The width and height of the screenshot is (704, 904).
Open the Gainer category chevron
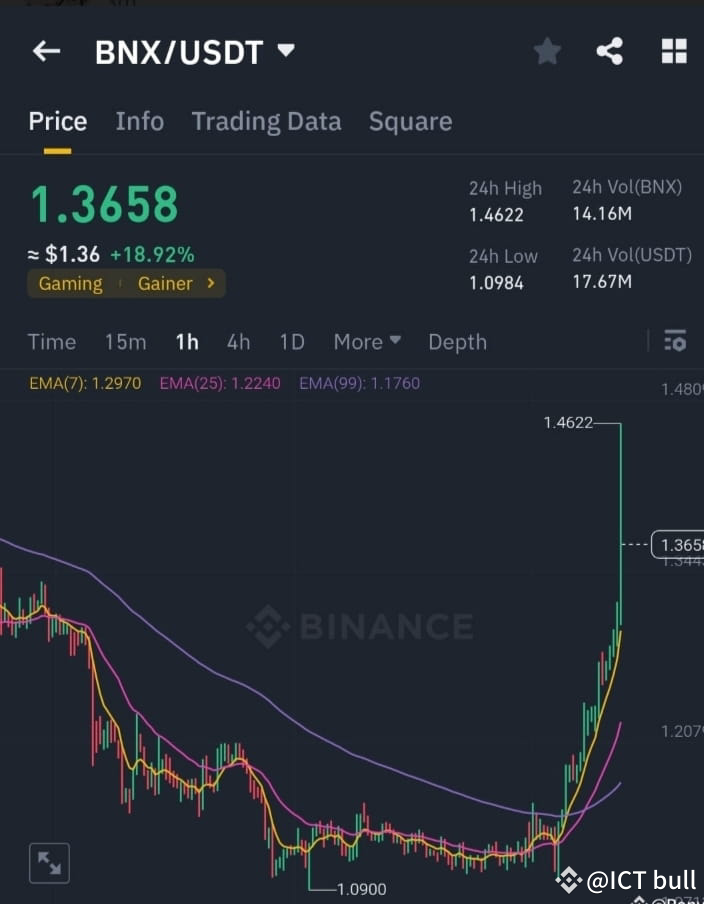[x=210, y=283]
